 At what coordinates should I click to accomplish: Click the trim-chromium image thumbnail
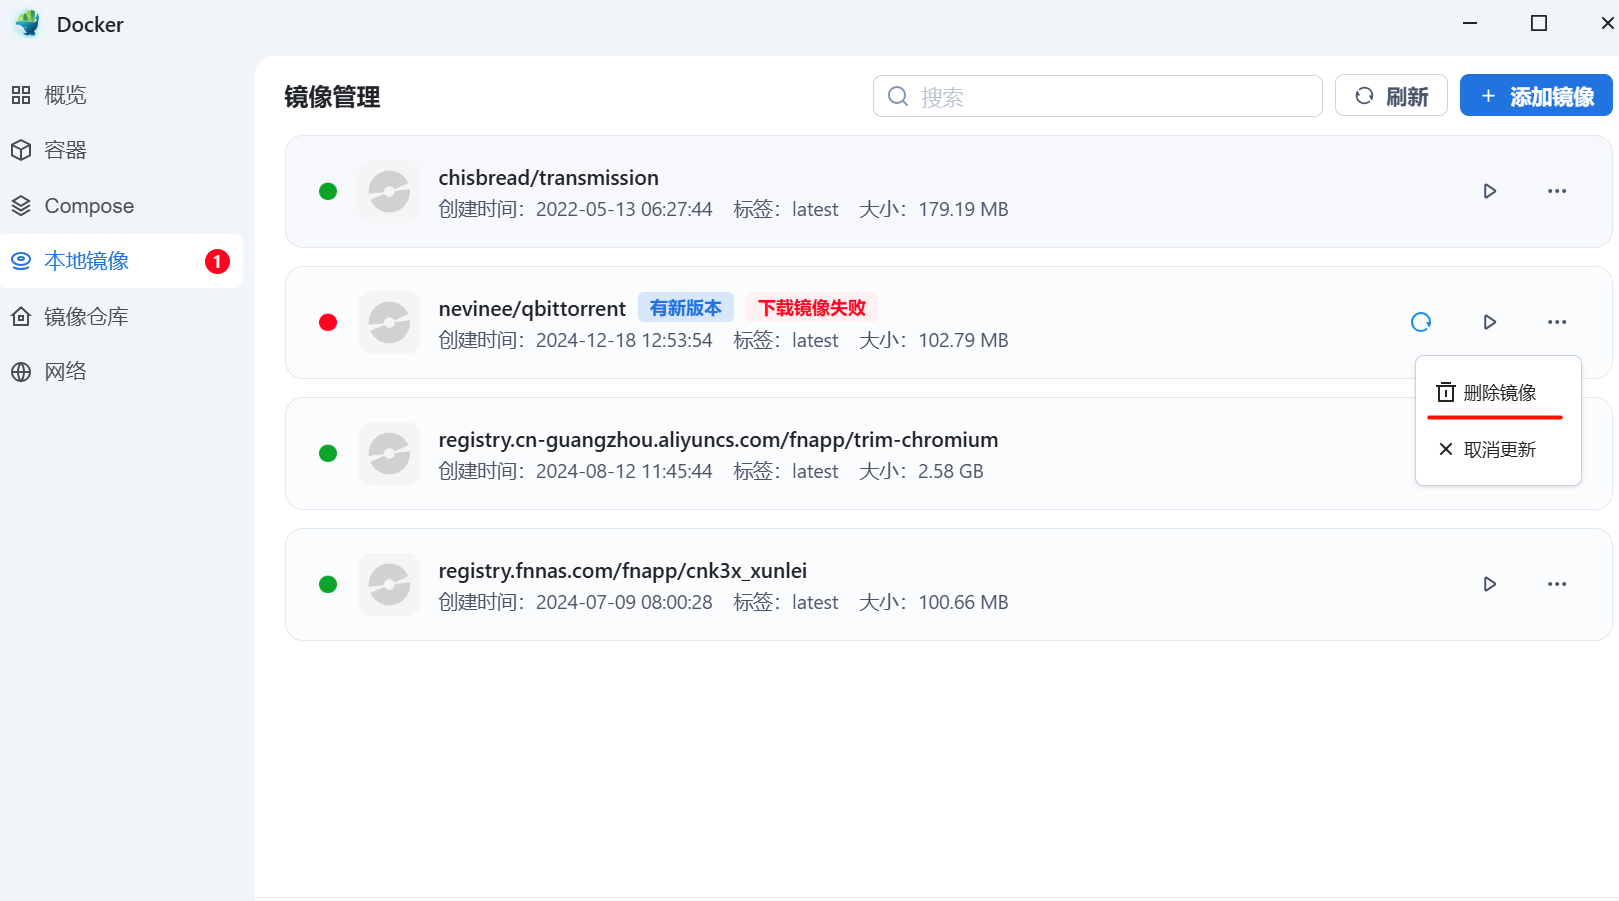pos(389,453)
